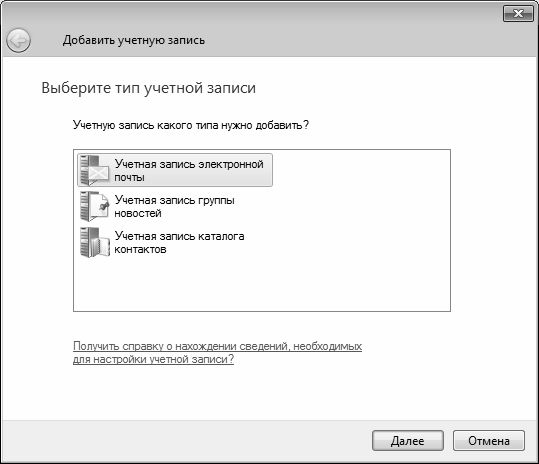Viewport: 539px width, 464px height.
Task: Click the envelope on the email account icon
Action: tap(99, 172)
